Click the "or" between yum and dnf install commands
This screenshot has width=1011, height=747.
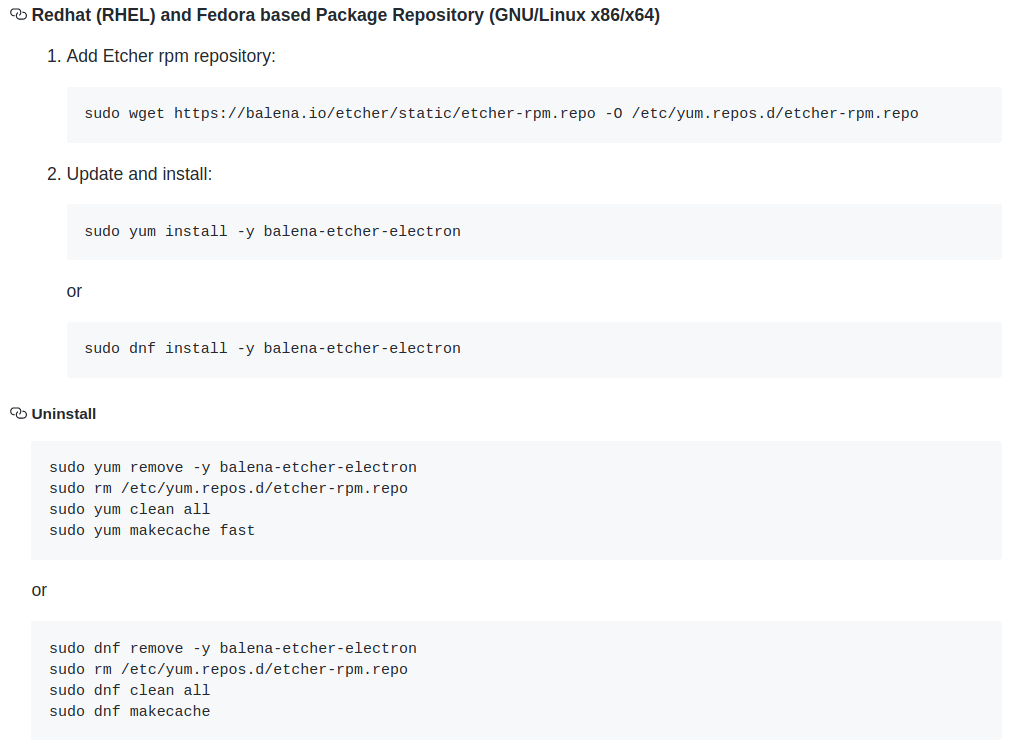point(74,291)
